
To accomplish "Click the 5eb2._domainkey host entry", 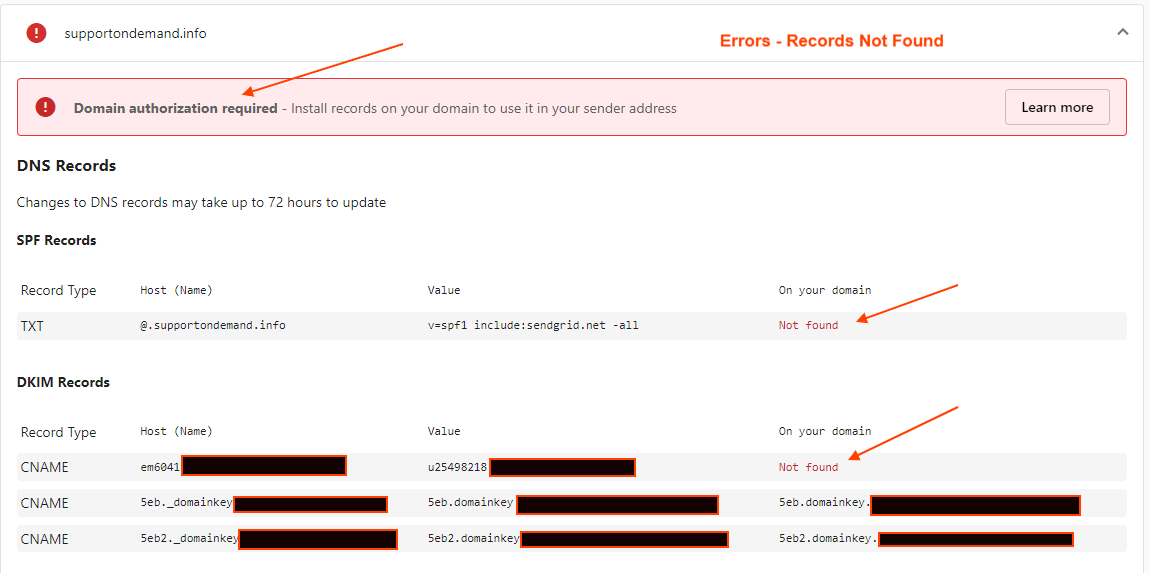I will (189, 539).
